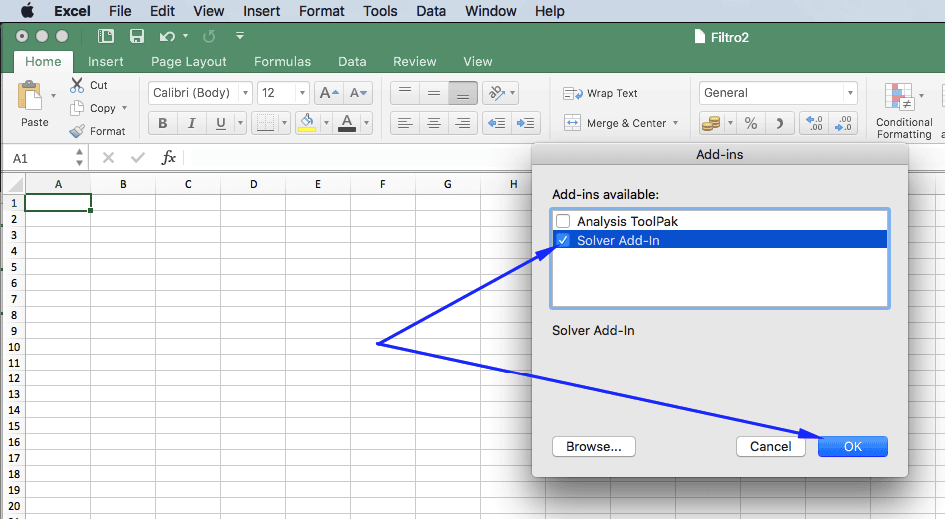
Task: Switch to the Review ribbon tab
Action: [415, 61]
